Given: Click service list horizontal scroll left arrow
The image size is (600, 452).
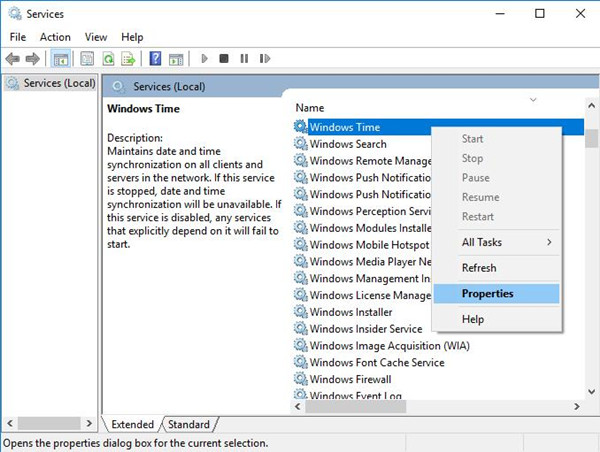Looking at the screenshot, I should [x=298, y=406].
